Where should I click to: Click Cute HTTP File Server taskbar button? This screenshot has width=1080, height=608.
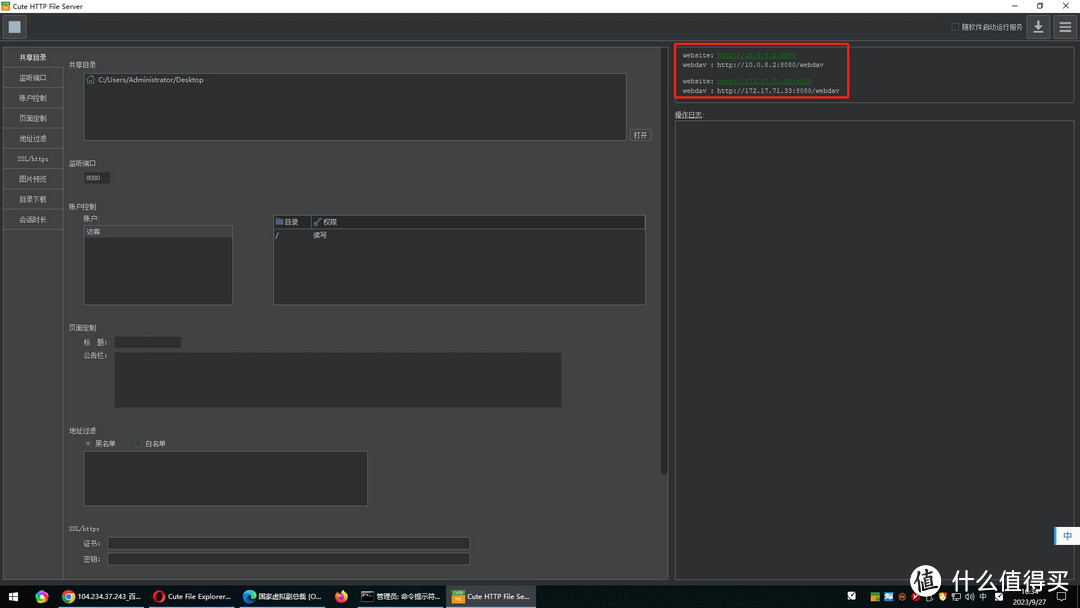tap(491, 596)
